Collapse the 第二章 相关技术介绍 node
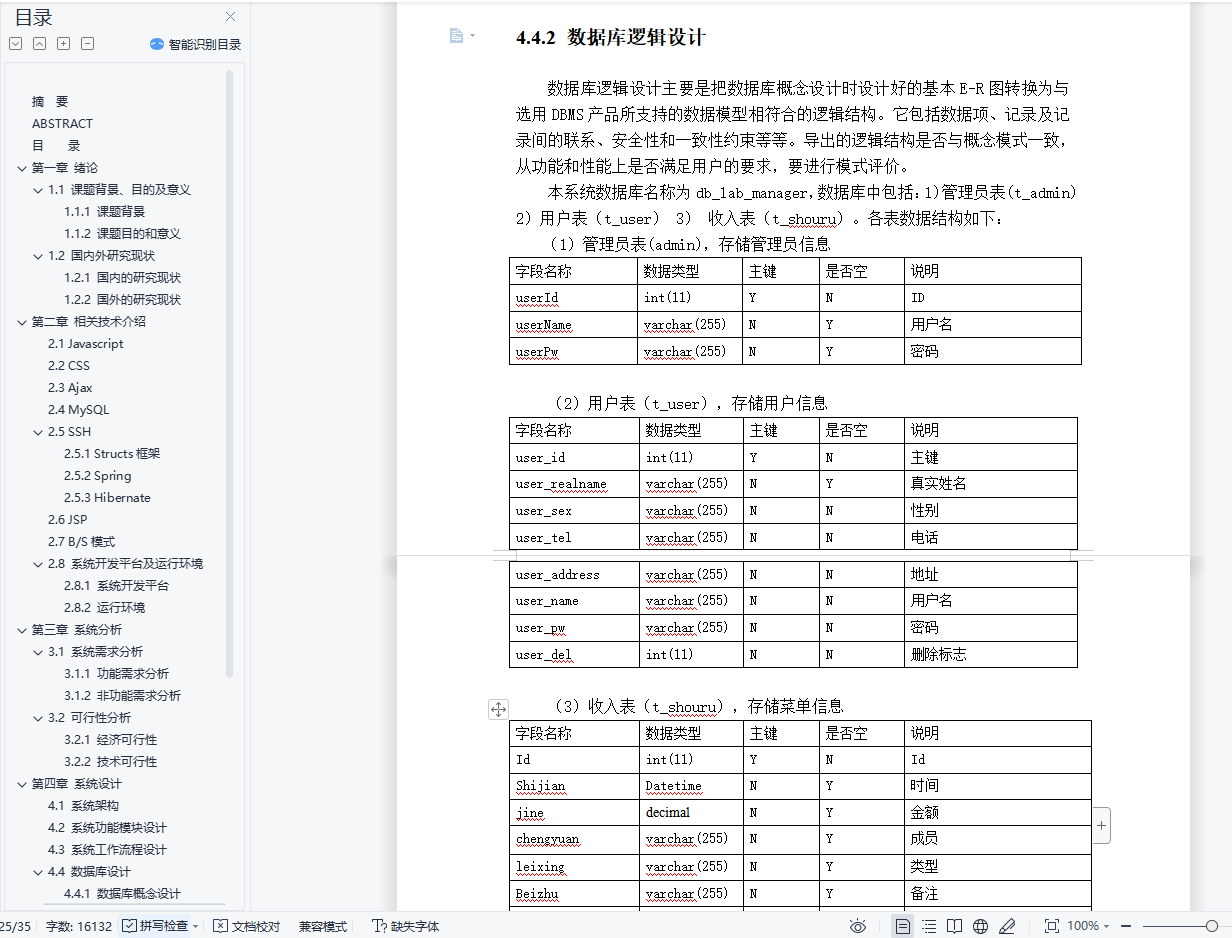This screenshot has height=938, width=1232. (x=22, y=322)
